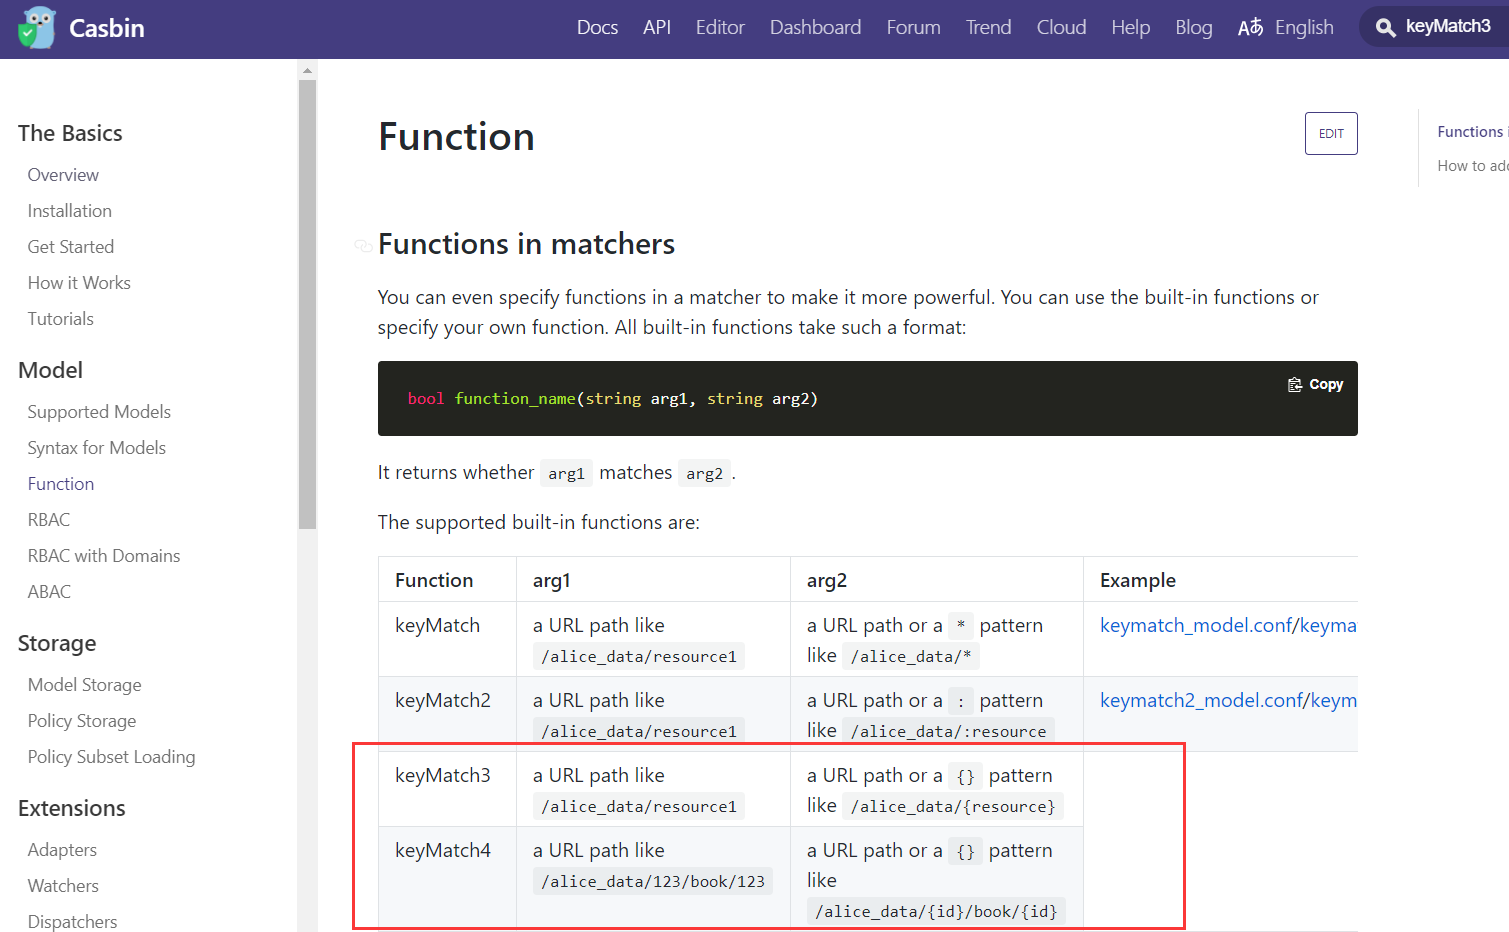Screen dimensions: 1509x932
Task: Click Functions in the right table of contents
Action: (1470, 131)
